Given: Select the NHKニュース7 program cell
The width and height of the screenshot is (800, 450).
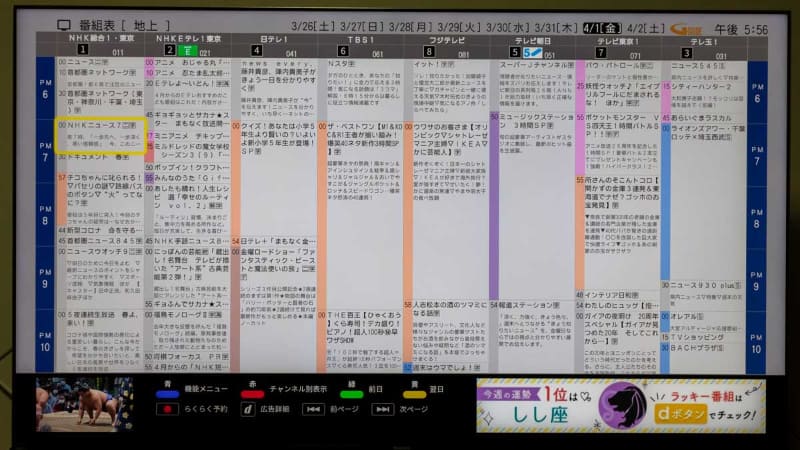Looking at the screenshot, I should pos(101,136).
